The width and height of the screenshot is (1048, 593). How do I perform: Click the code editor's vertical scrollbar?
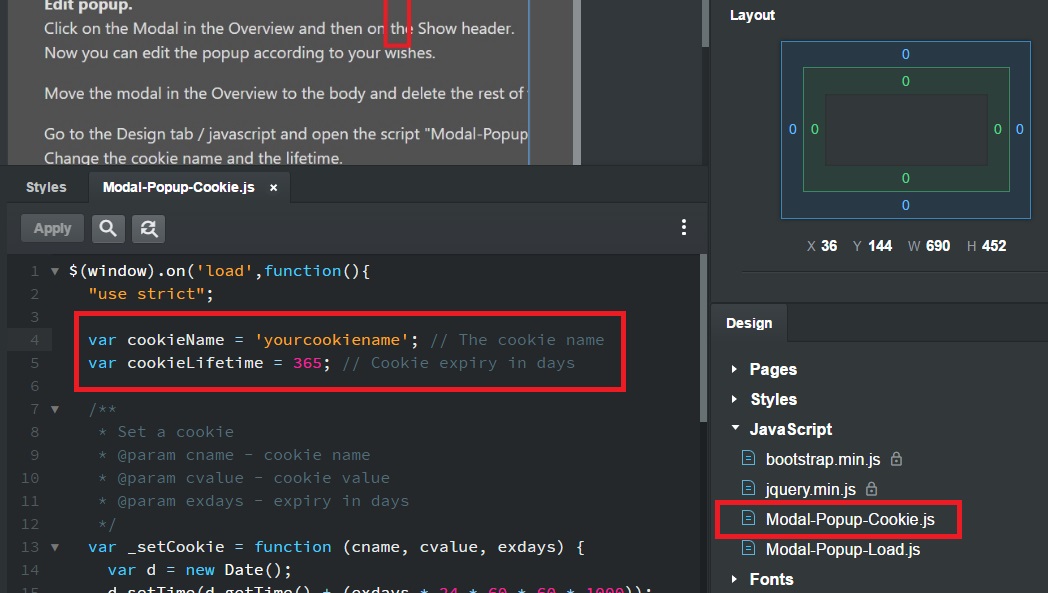coord(702,338)
